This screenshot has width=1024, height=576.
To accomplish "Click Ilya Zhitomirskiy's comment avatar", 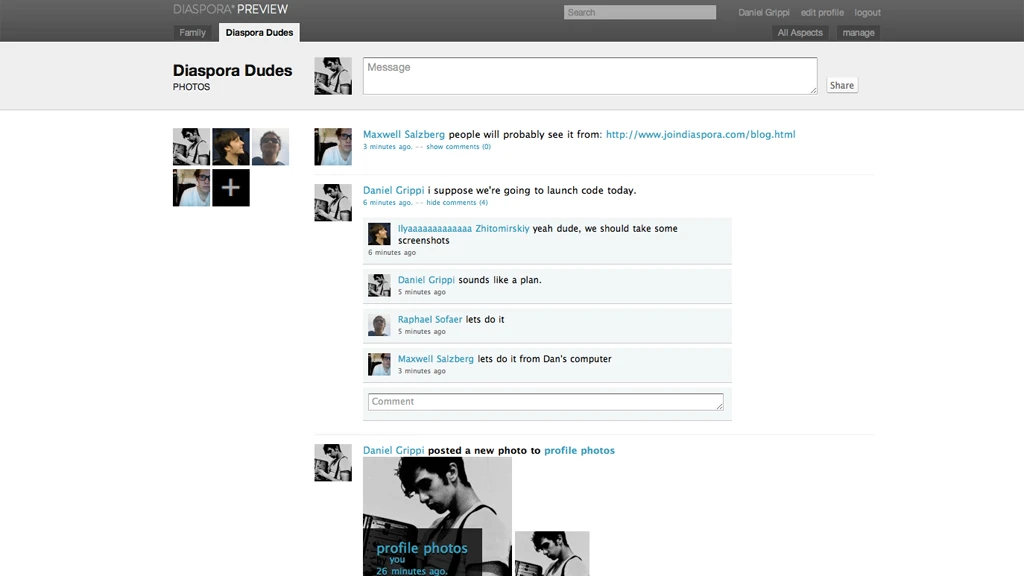I will [379, 234].
